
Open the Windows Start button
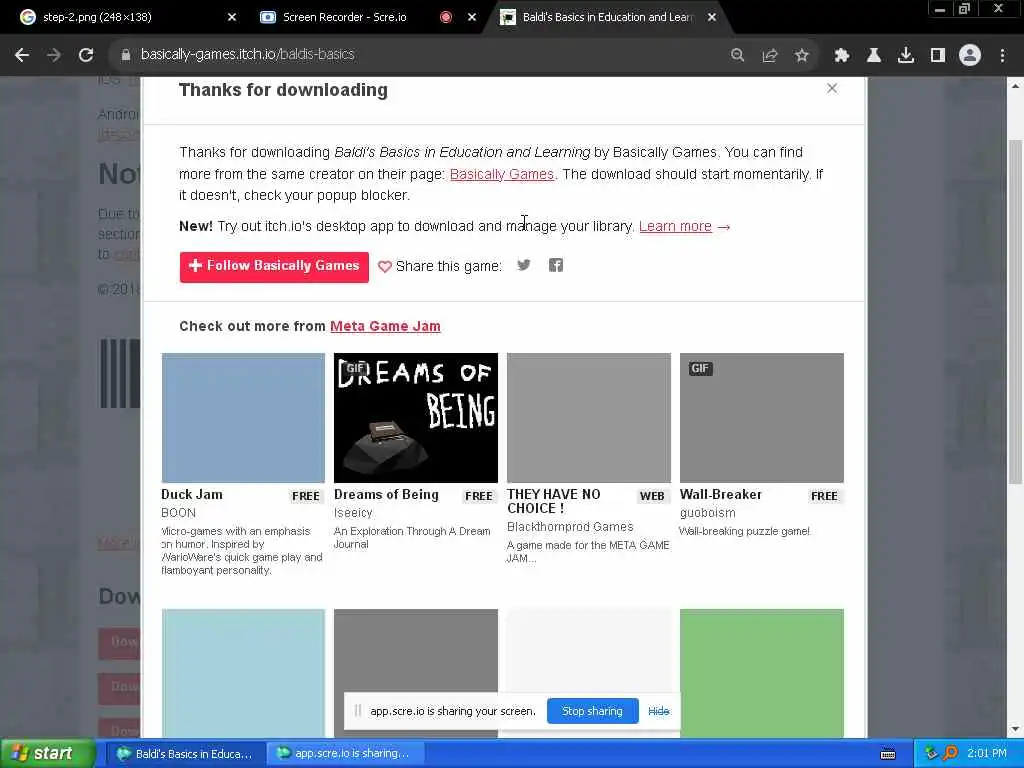click(47, 754)
